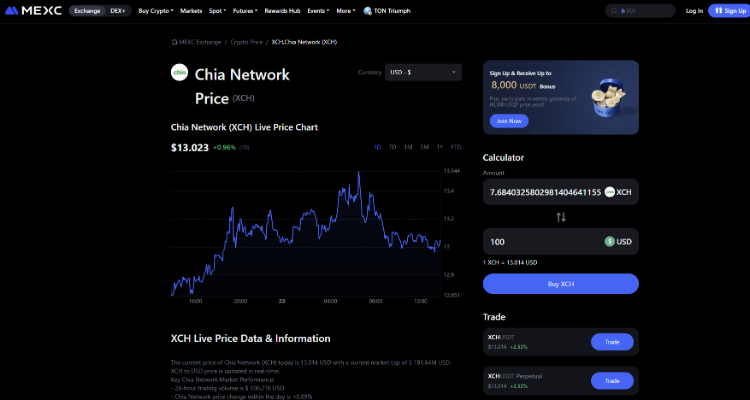
Task: Expand the Buy Crypto menu
Action: click(x=156, y=11)
